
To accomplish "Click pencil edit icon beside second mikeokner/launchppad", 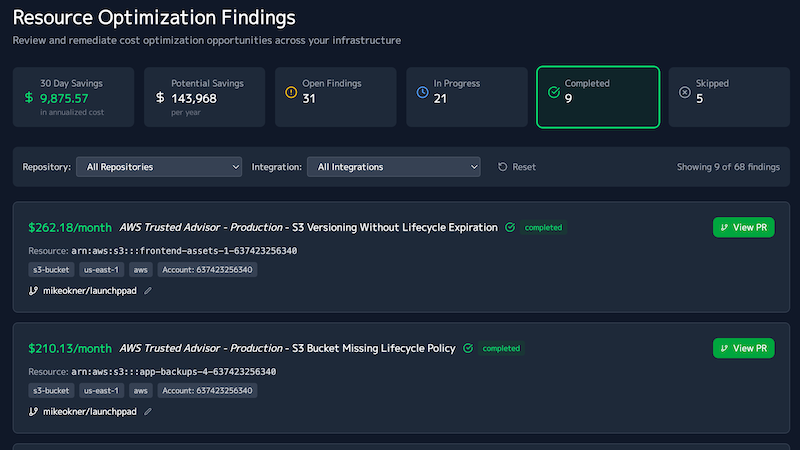I will 148,412.
